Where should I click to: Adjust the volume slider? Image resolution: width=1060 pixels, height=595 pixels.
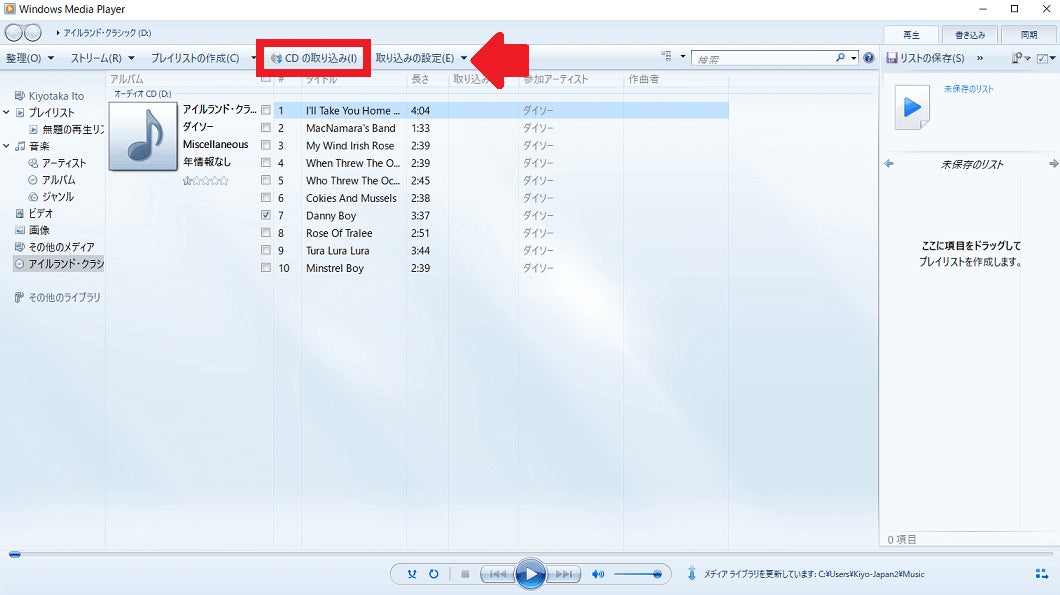[637, 574]
